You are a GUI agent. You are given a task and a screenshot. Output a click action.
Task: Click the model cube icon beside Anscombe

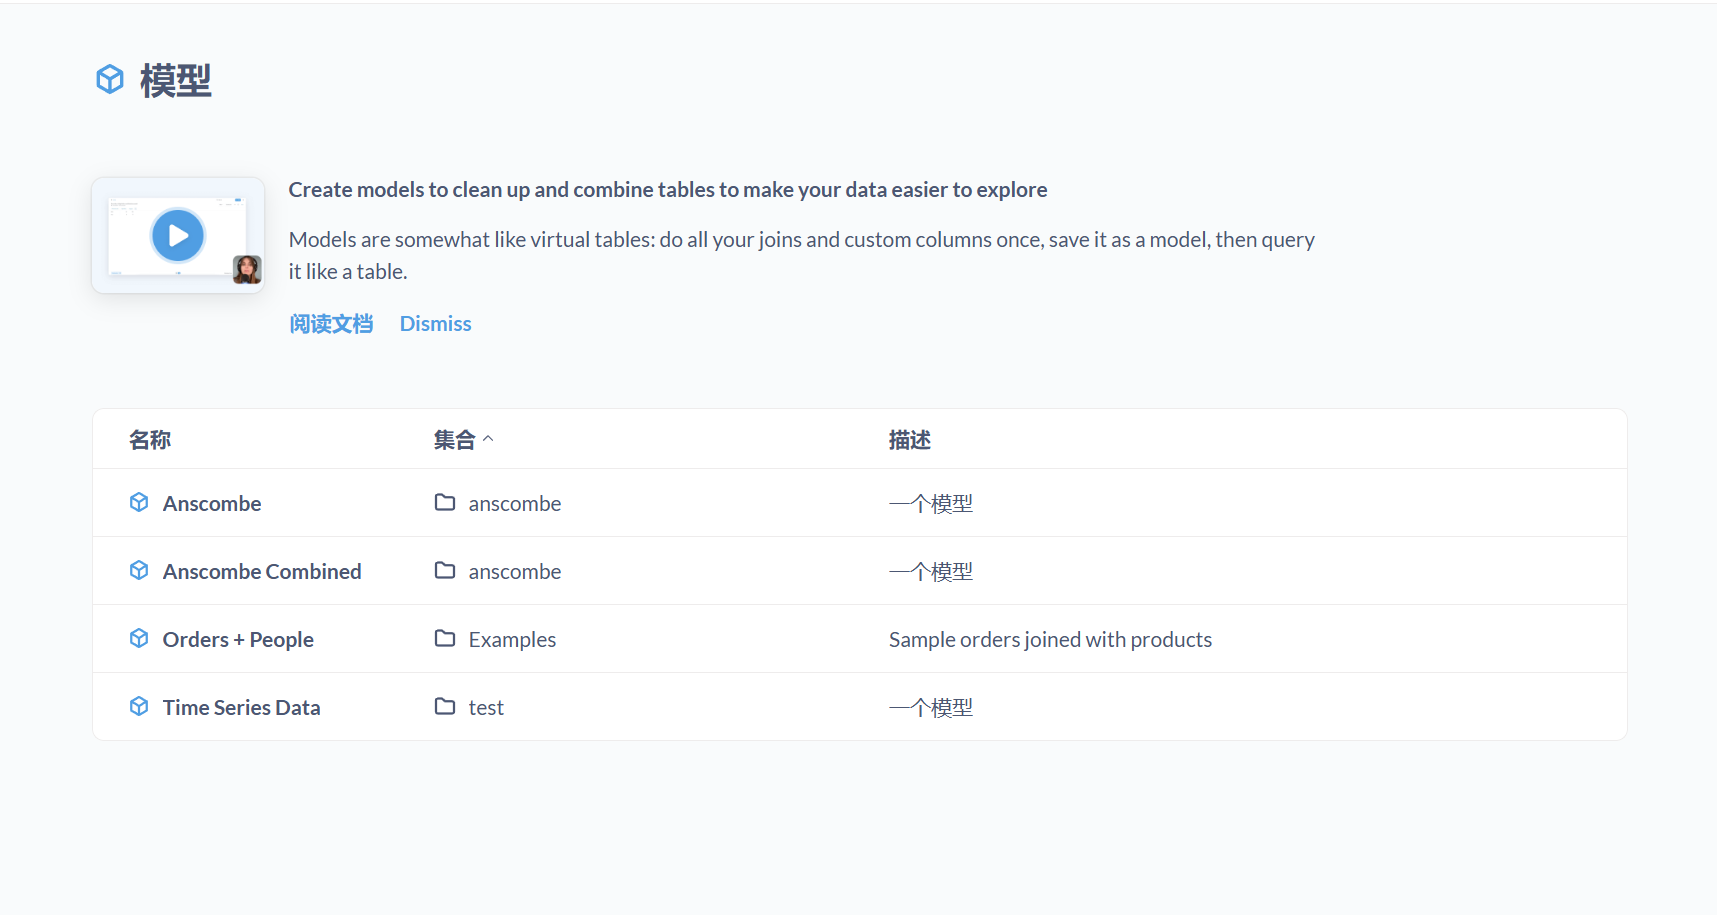coord(139,502)
